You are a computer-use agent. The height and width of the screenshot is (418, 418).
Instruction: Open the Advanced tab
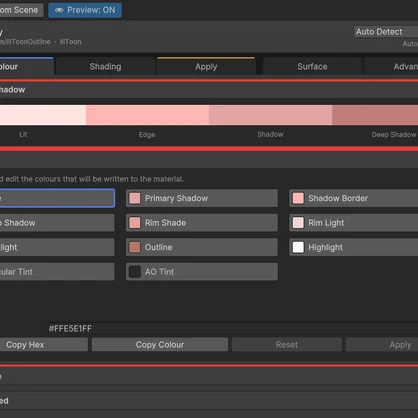tap(391, 66)
